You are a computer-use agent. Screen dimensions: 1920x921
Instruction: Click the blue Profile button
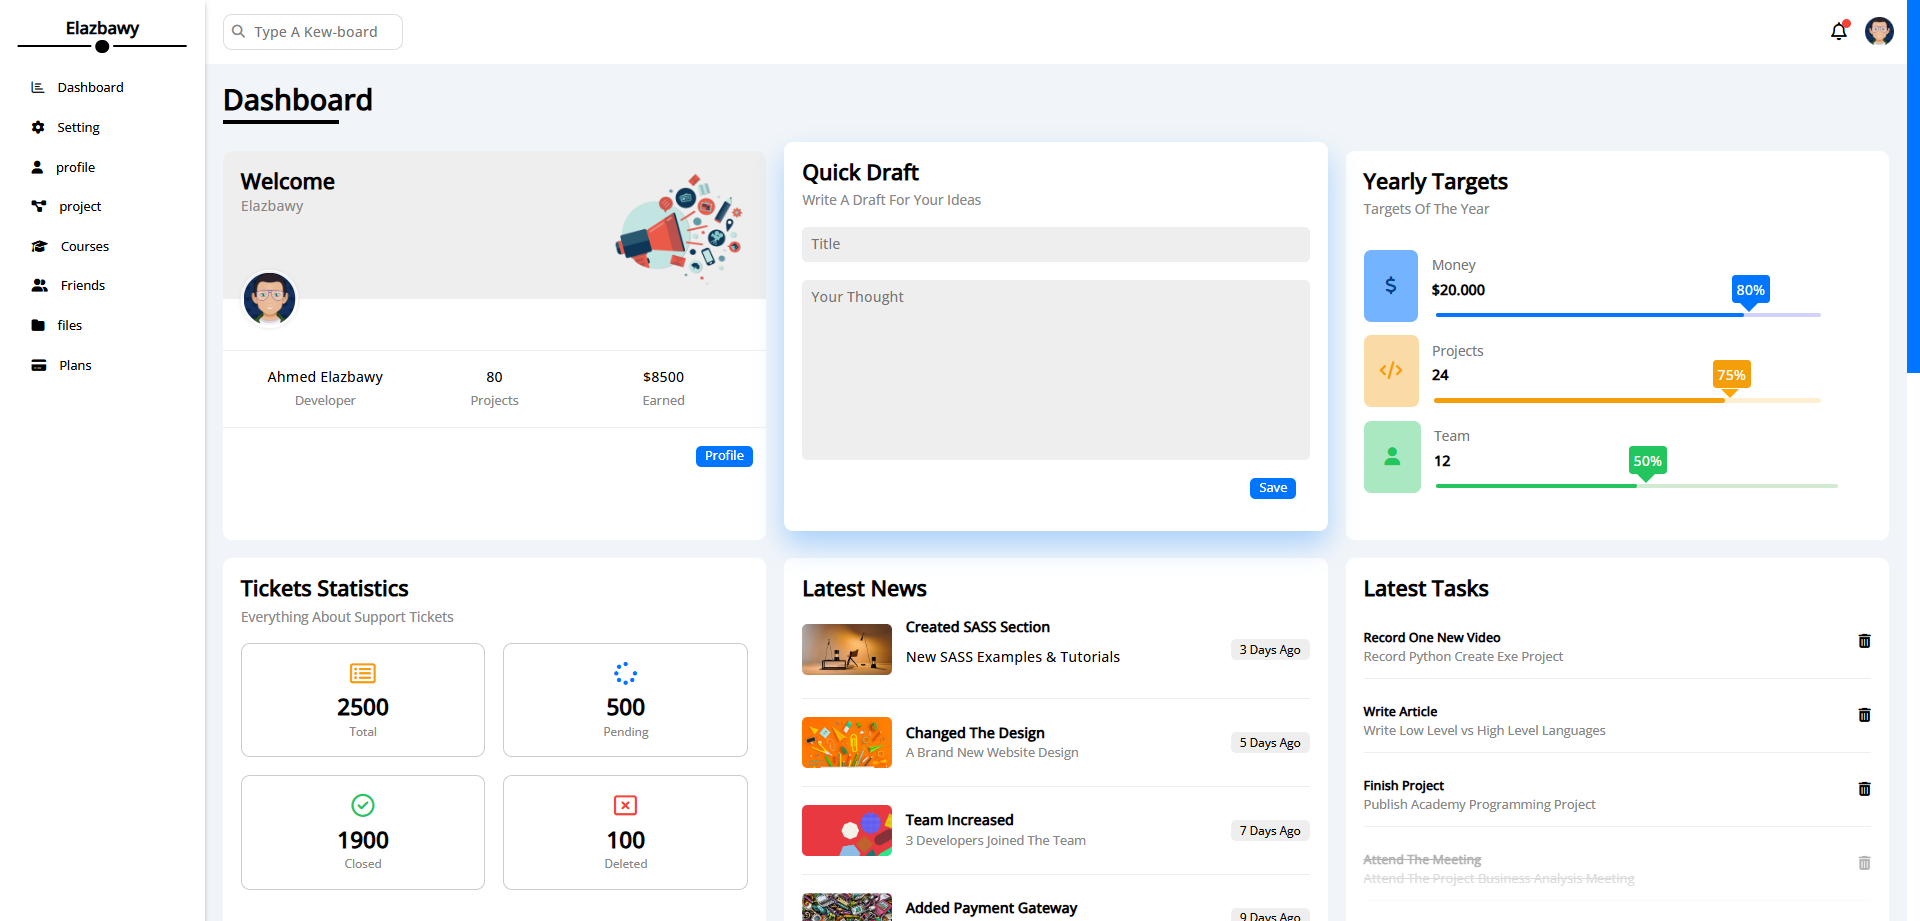point(724,456)
